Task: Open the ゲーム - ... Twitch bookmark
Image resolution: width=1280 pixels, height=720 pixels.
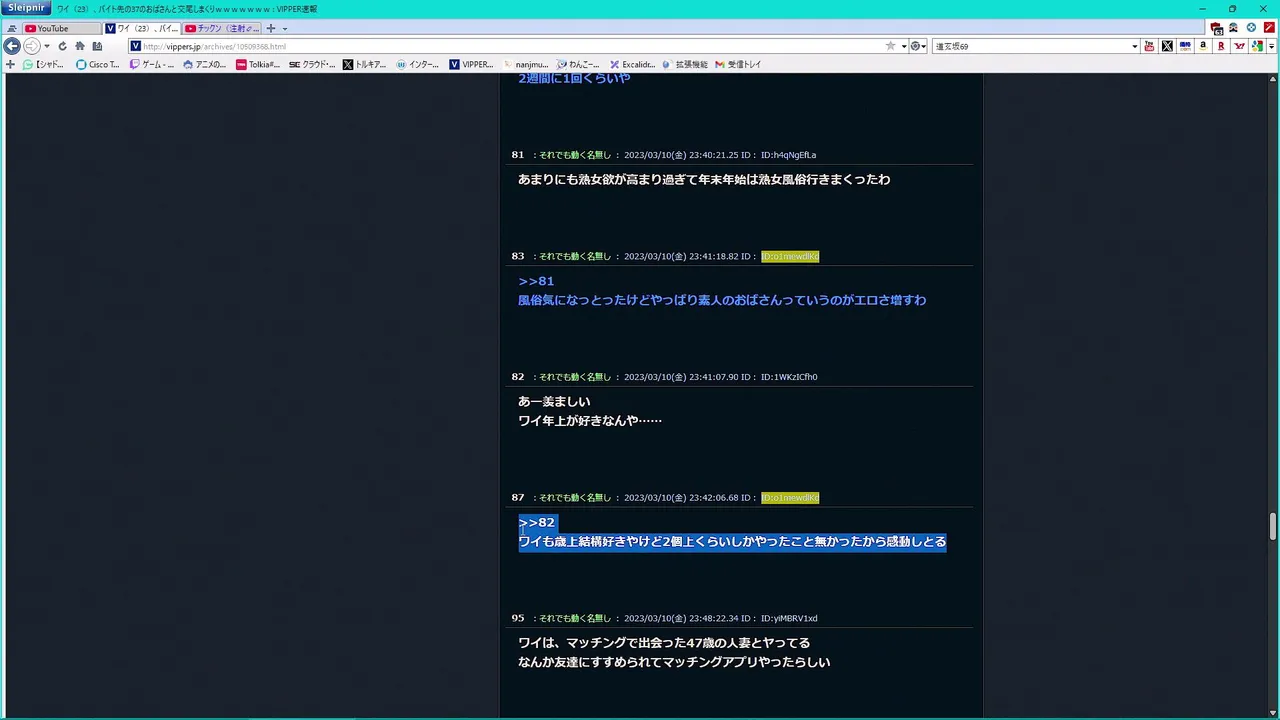Action: (151, 64)
